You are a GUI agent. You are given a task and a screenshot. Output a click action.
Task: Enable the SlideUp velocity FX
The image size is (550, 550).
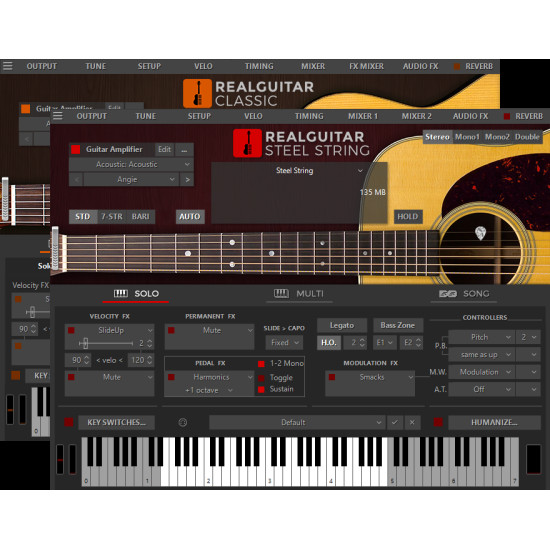[71, 330]
